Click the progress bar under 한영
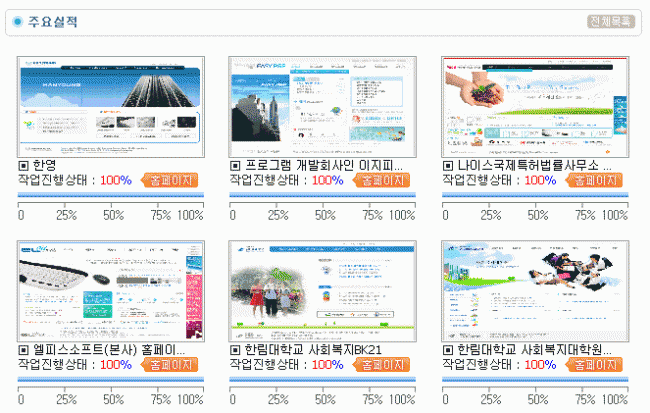Screen dimensions: 650x413 coord(111,195)
